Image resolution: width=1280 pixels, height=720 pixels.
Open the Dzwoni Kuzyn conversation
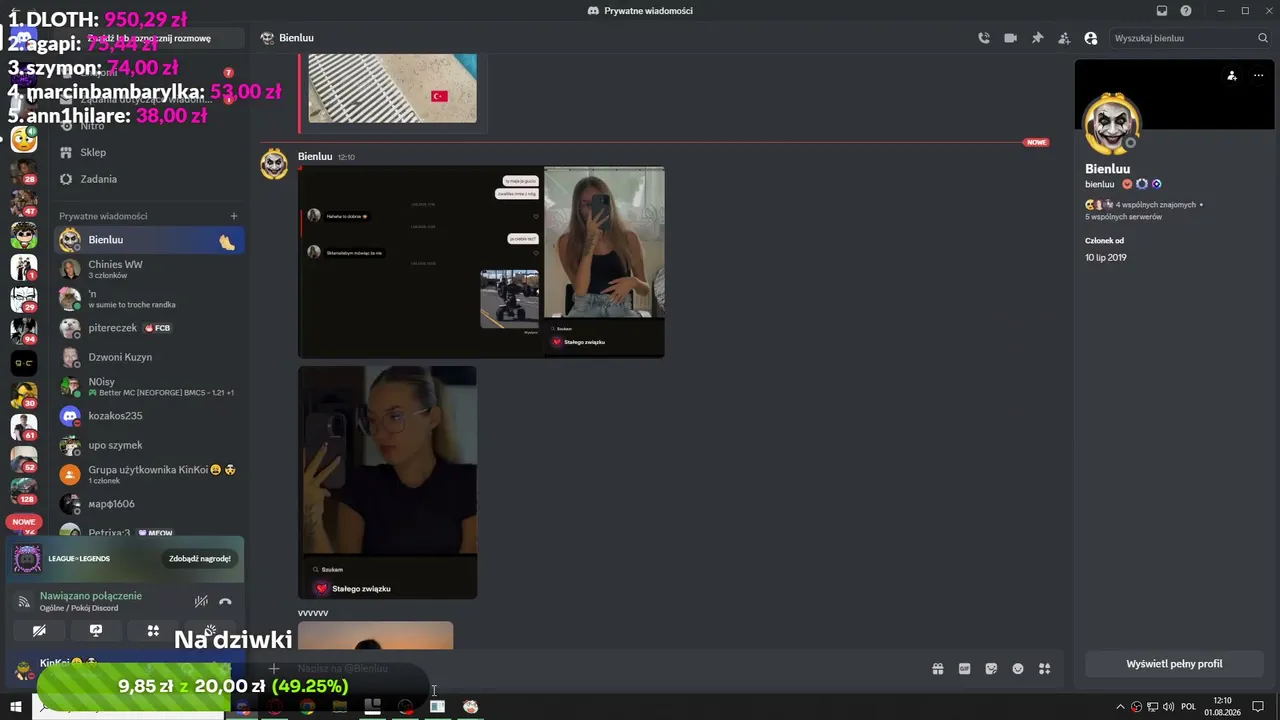[150, 357]
